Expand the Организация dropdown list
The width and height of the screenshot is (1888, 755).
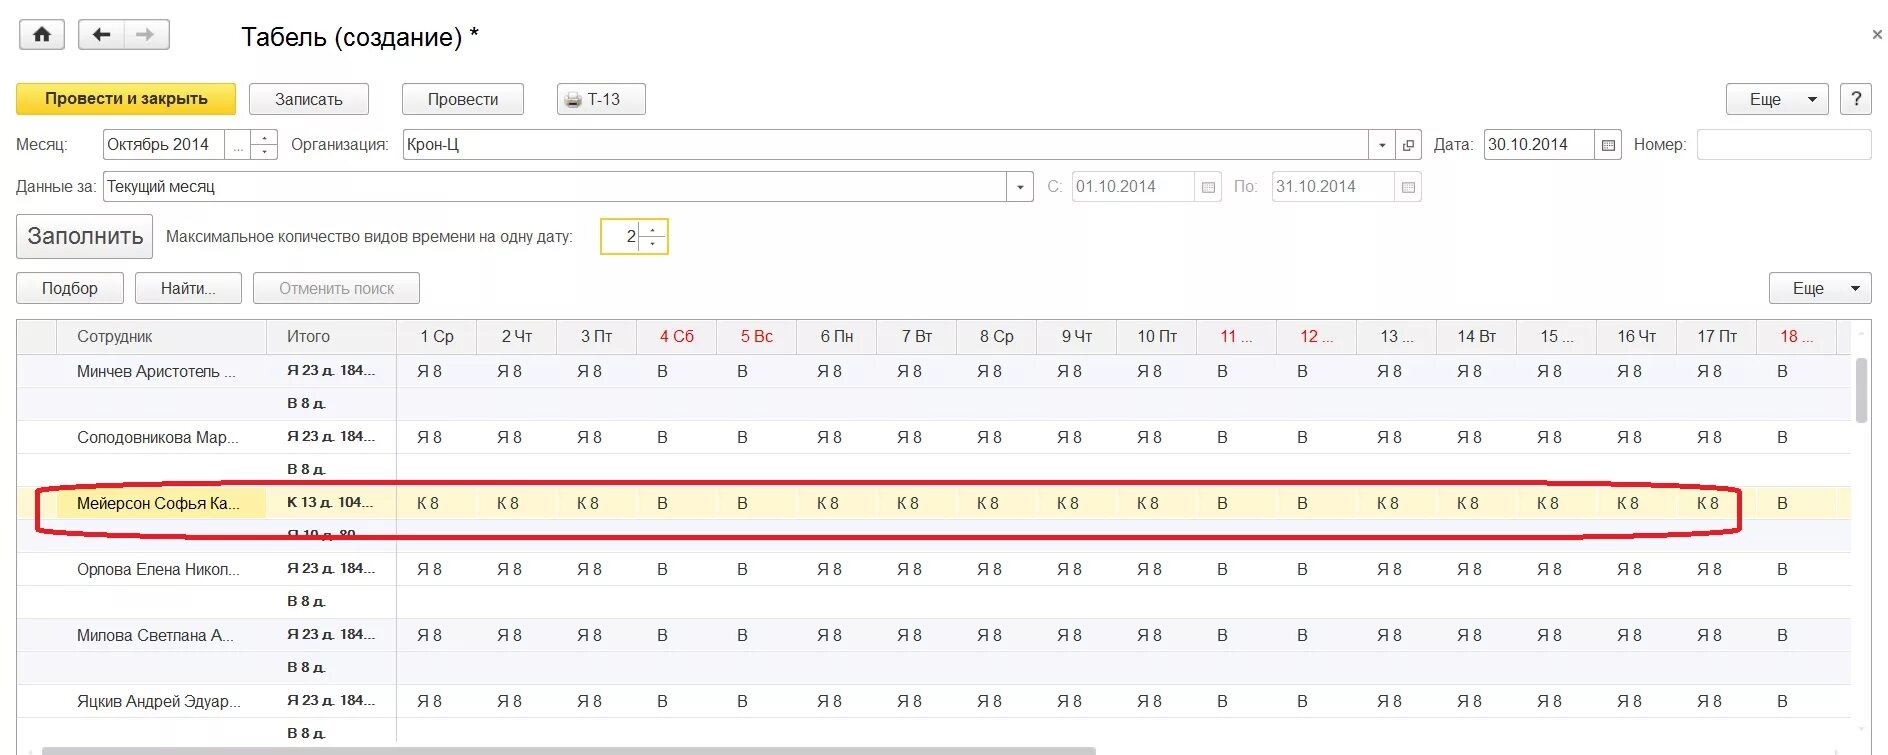pos(1382,145)
